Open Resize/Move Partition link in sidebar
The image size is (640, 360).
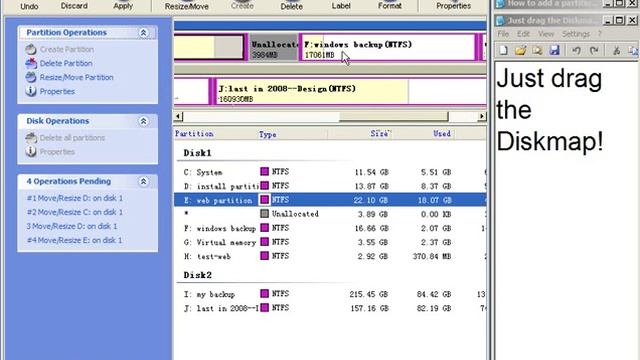pyautogui.click(x=76, y=77)
